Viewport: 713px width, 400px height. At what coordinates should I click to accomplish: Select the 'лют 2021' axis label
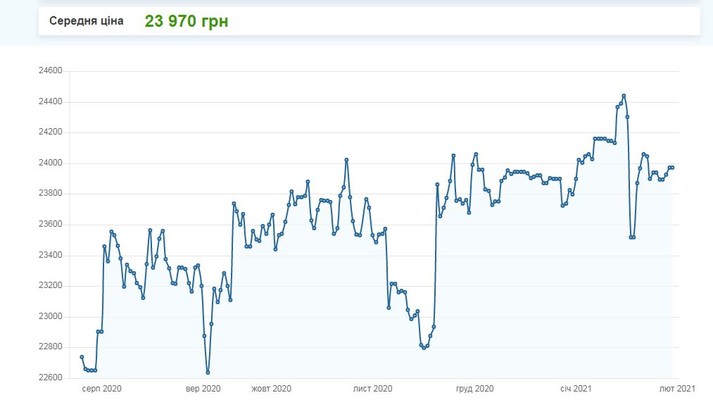pyautogui.click(x=677, y=388)
